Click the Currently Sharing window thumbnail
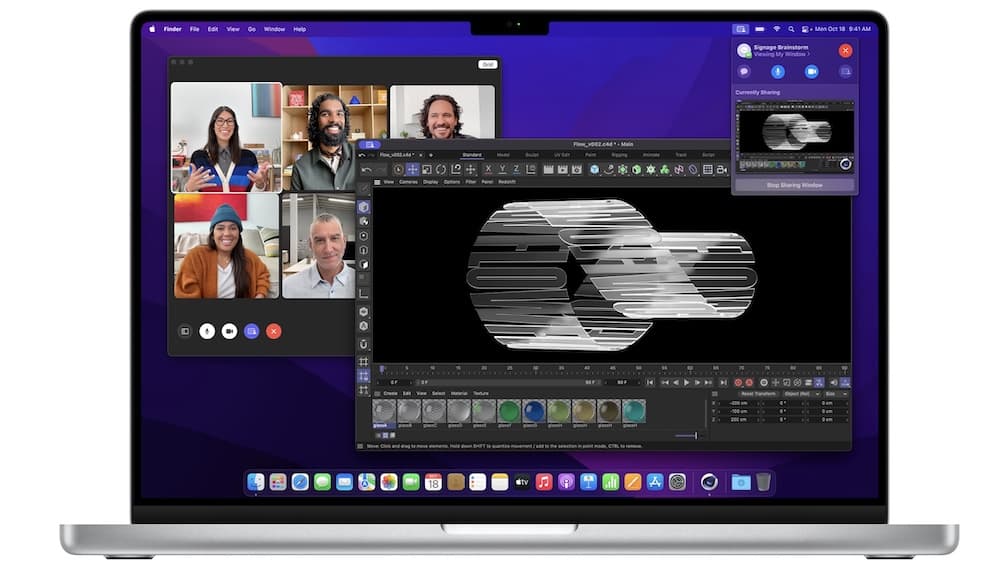Image resolution: width=1000 pixels, height=578 pixels. (x=795, y=137)
